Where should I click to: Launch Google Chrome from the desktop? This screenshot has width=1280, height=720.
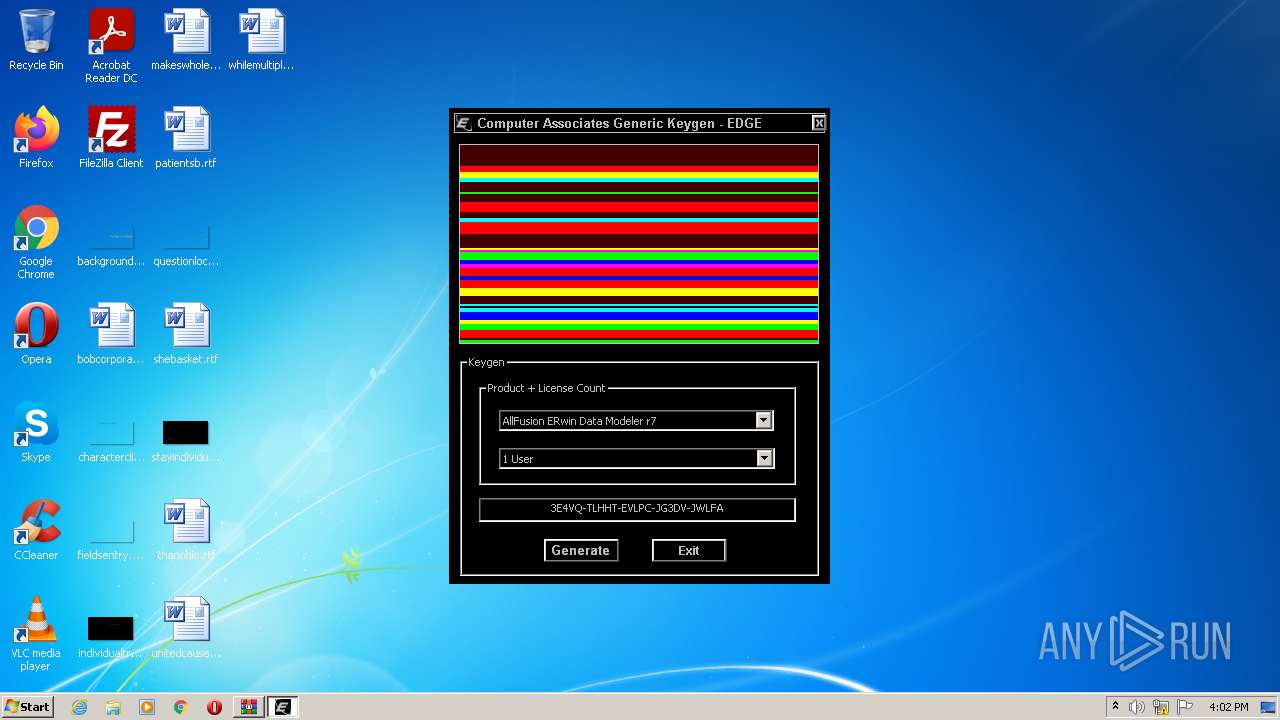[x=36, y=243]
